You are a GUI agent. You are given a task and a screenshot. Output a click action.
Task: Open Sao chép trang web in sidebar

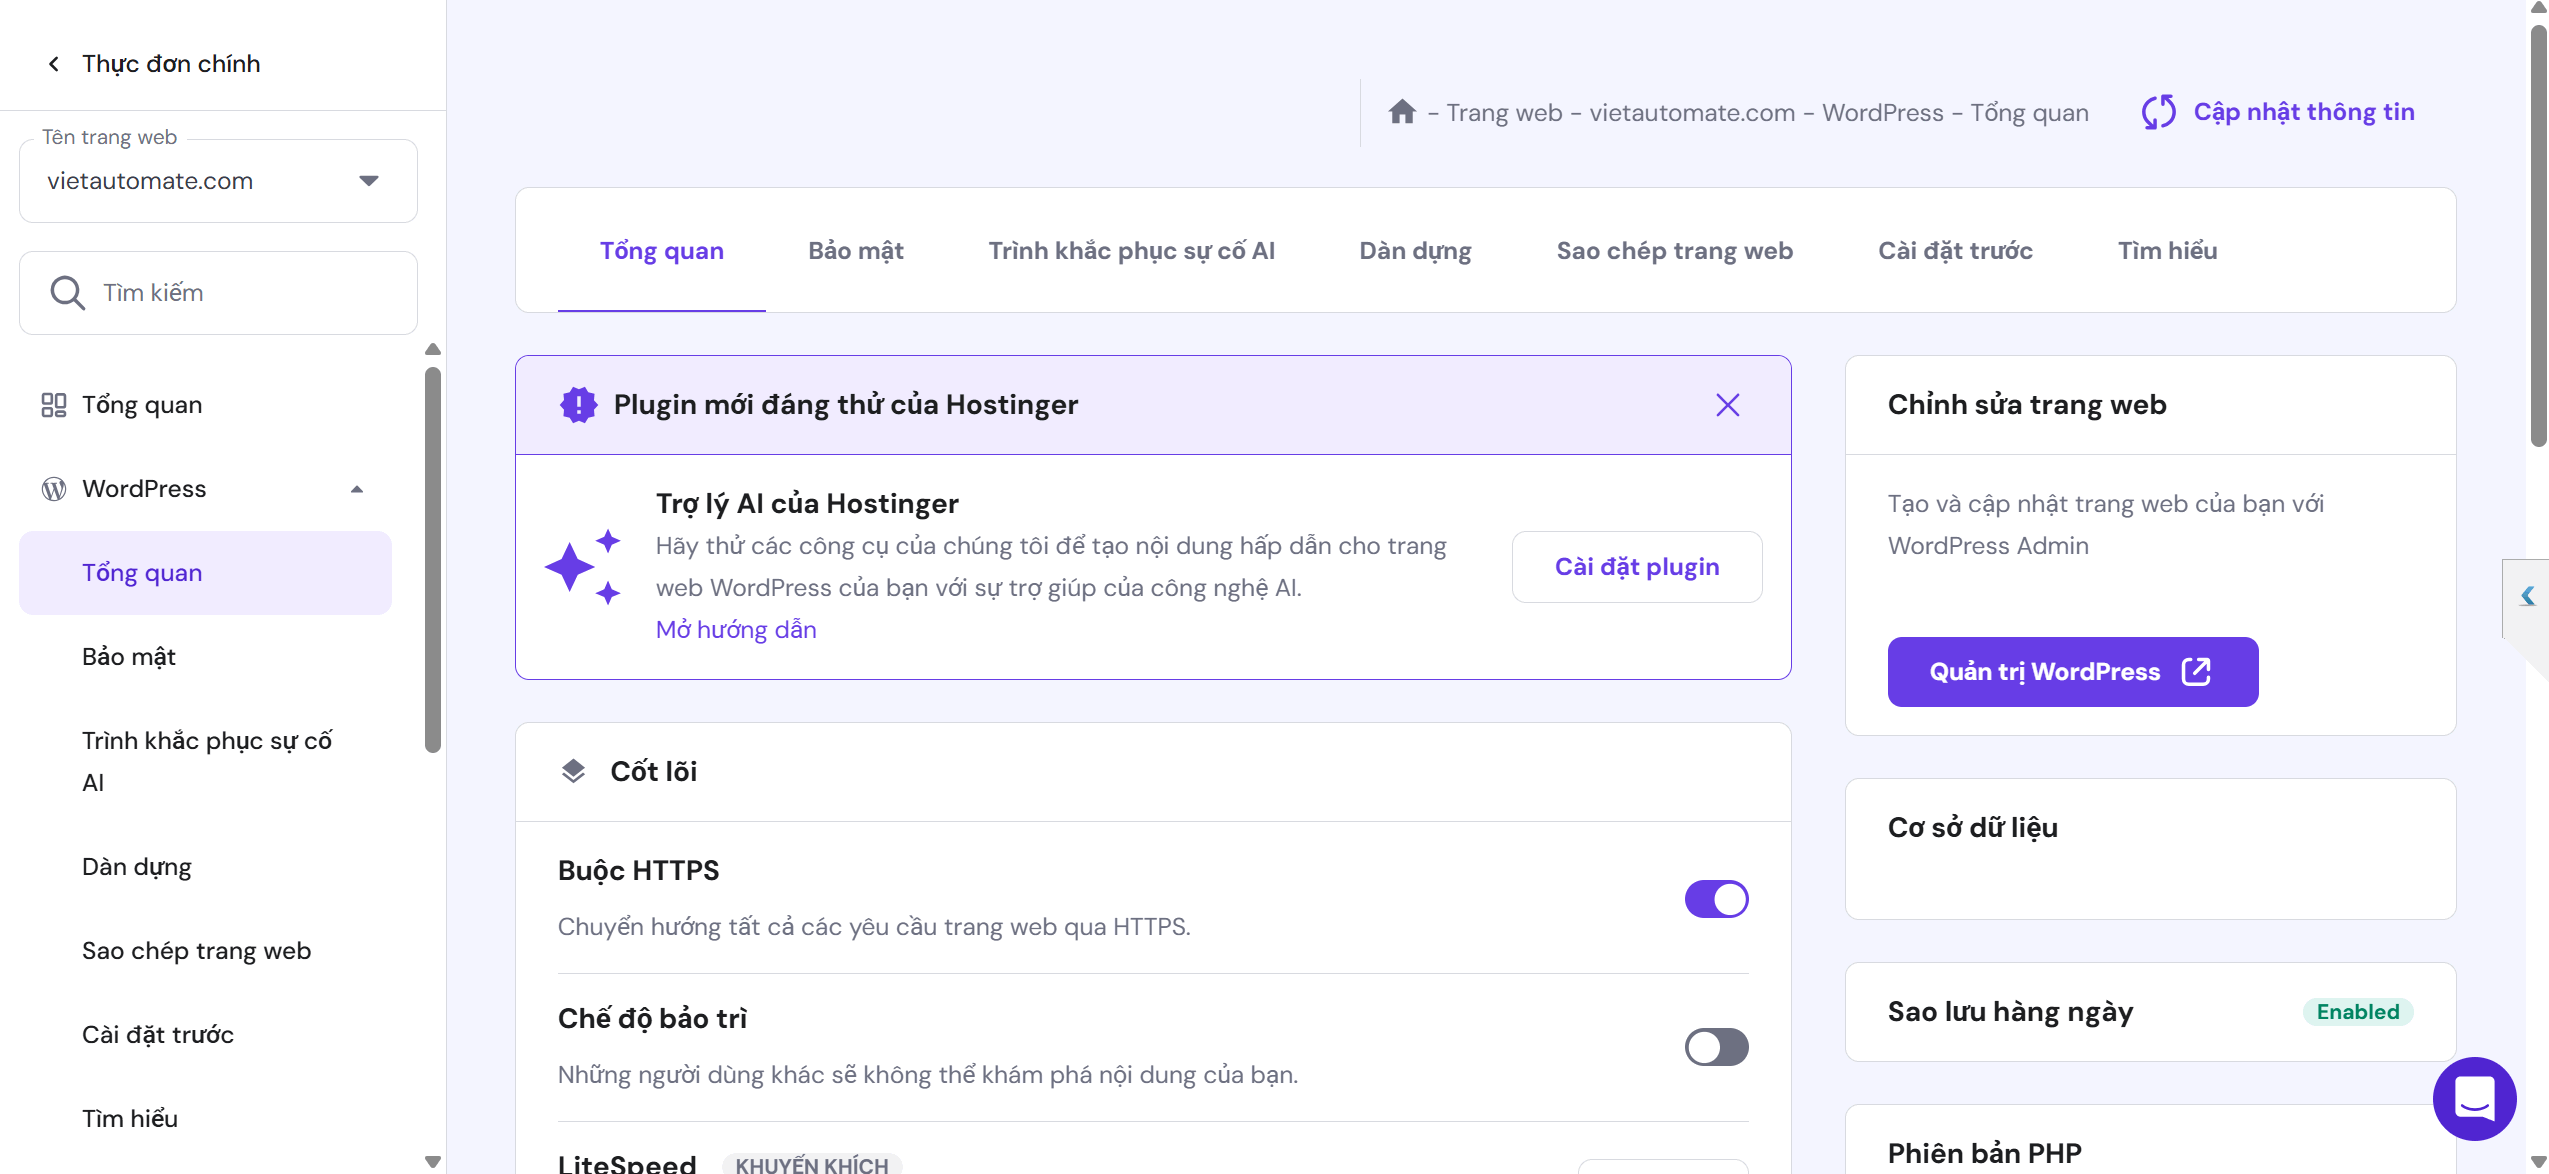pyautogui.click(x=197, y=951)
